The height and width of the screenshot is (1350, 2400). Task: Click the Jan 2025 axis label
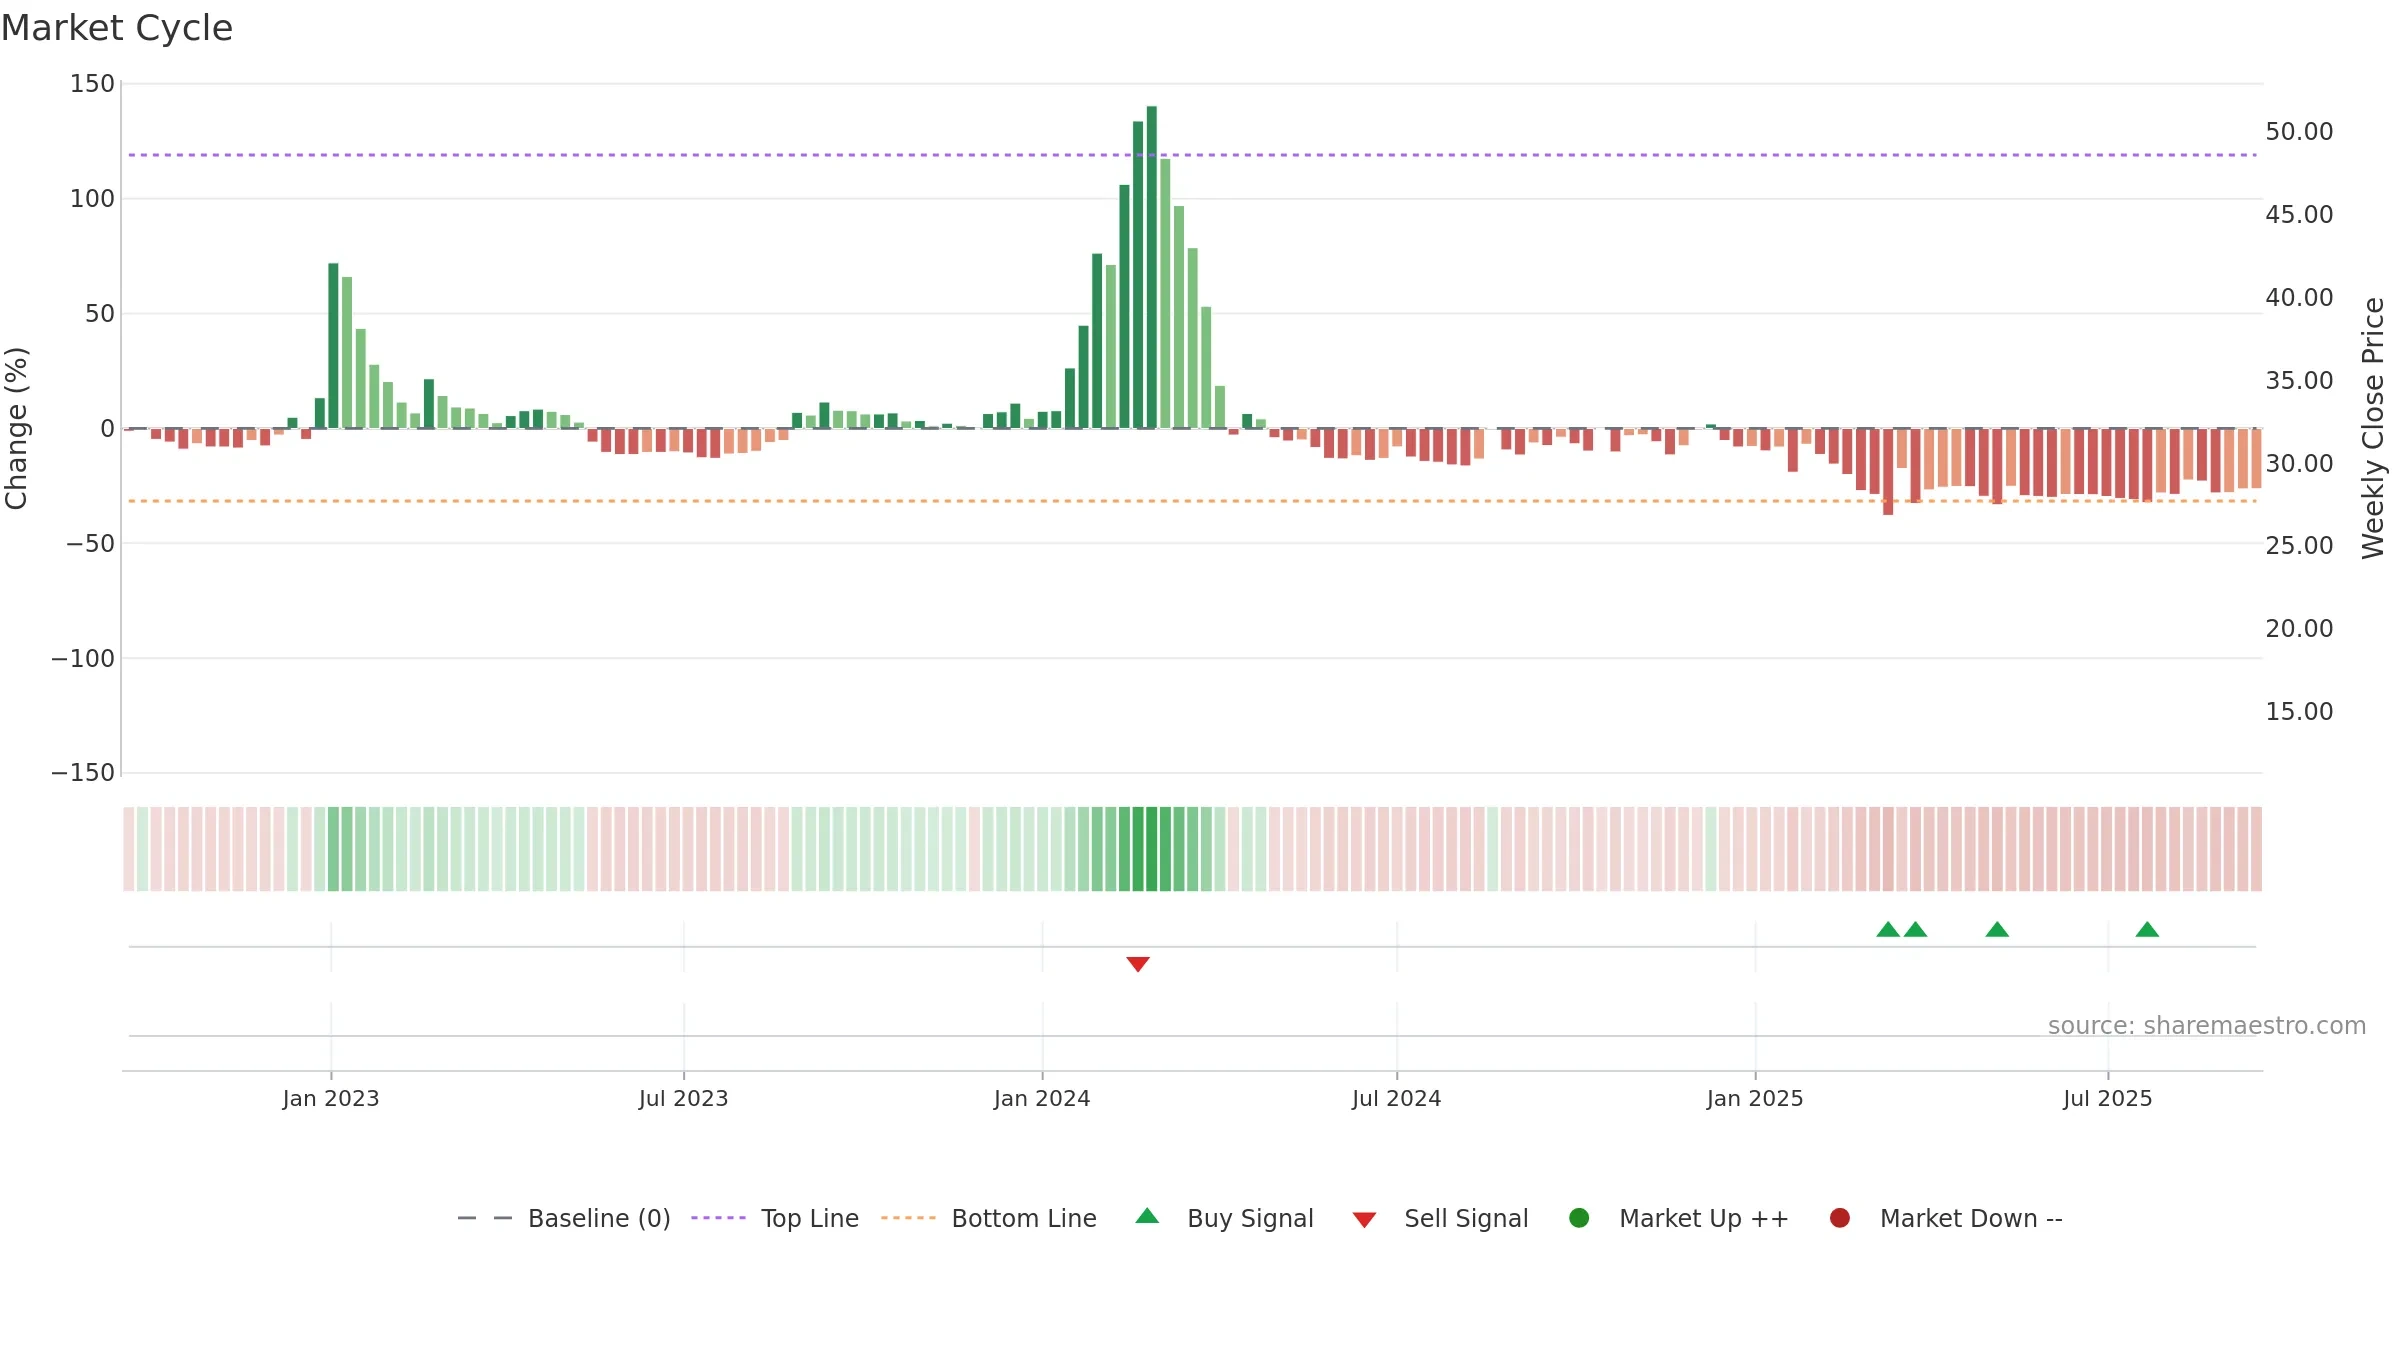coord(1755,1098)
